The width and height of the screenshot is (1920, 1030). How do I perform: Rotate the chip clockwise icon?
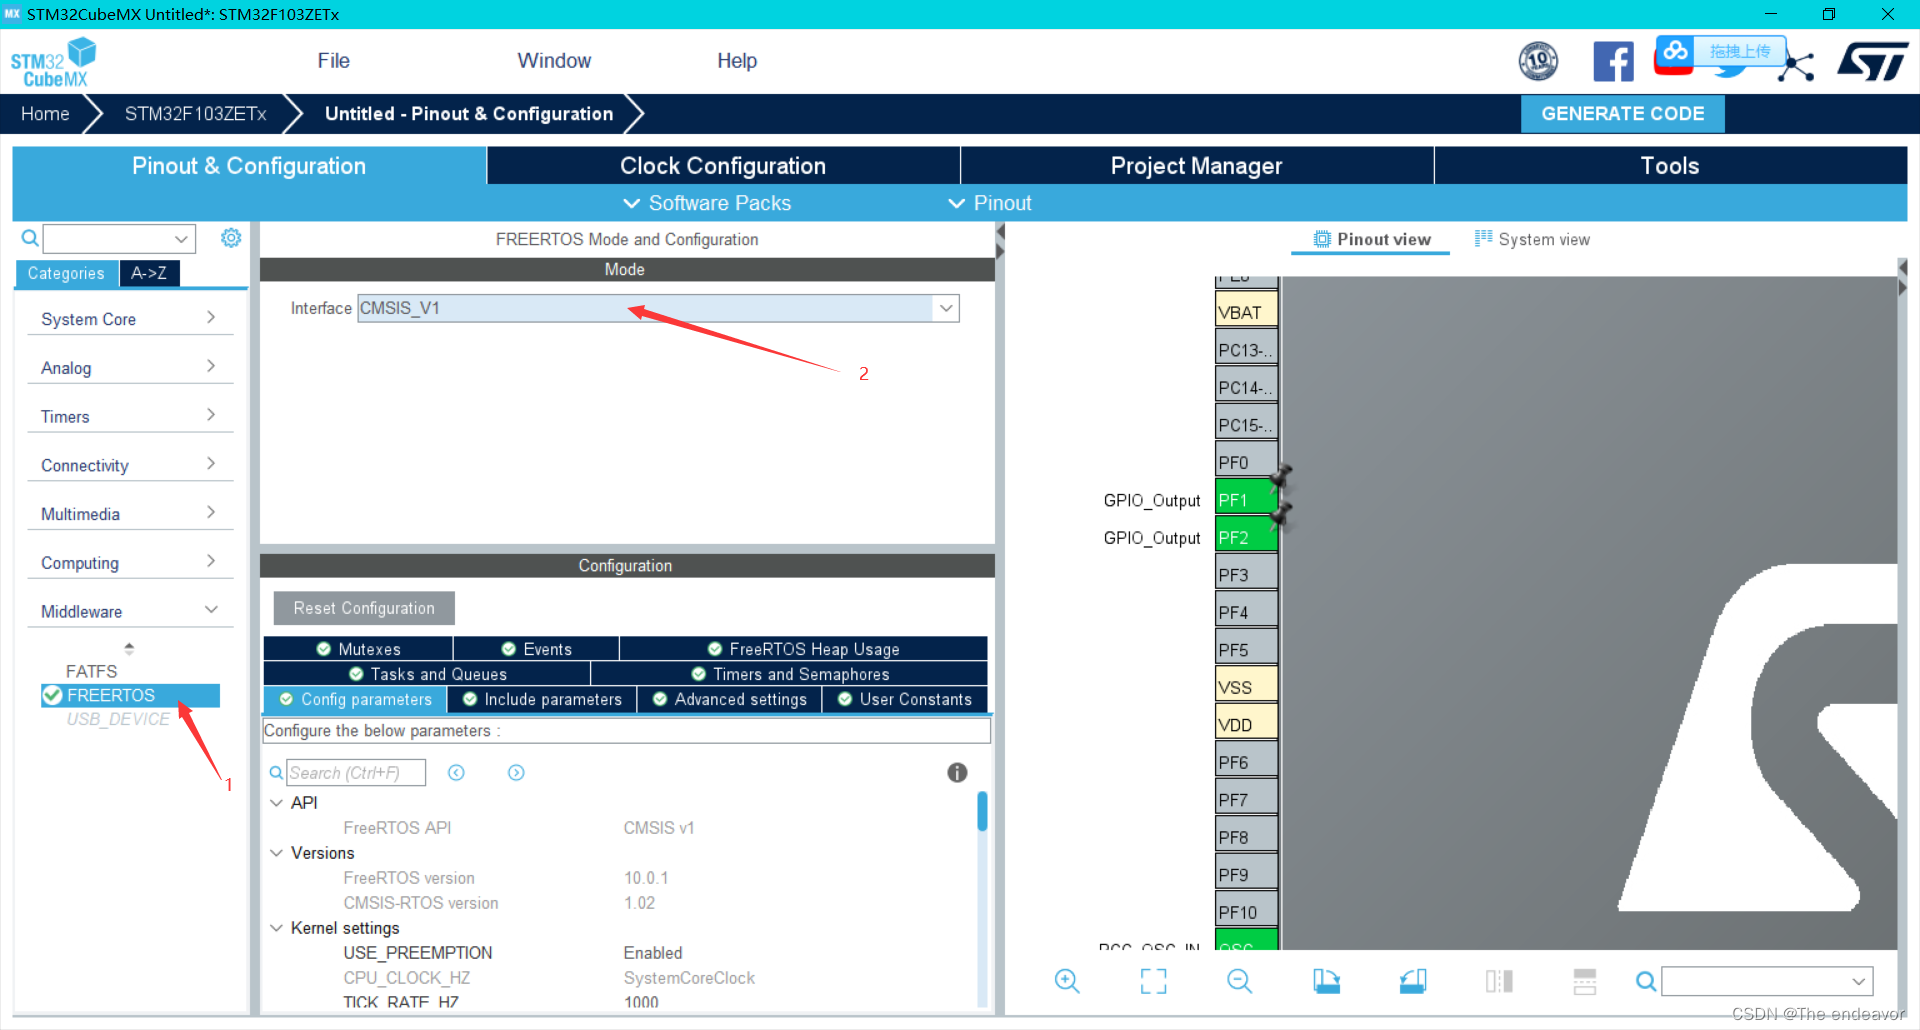[x=1326, y=981]
